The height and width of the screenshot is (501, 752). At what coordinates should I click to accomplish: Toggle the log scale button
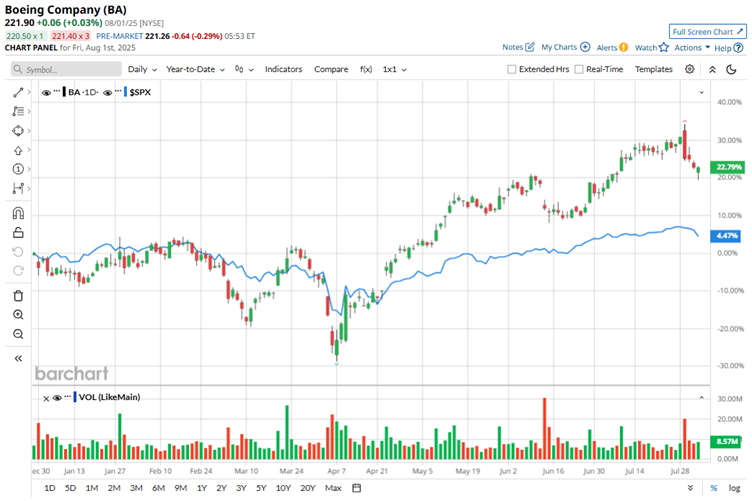pyautogui.click(x=734, y=488)
